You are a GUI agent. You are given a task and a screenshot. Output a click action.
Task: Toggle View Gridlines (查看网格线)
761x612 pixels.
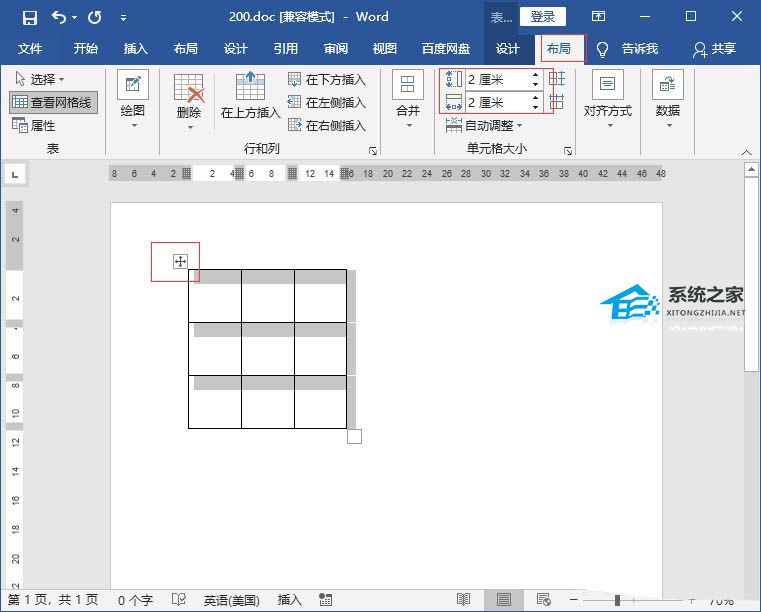tap(54, 102)
